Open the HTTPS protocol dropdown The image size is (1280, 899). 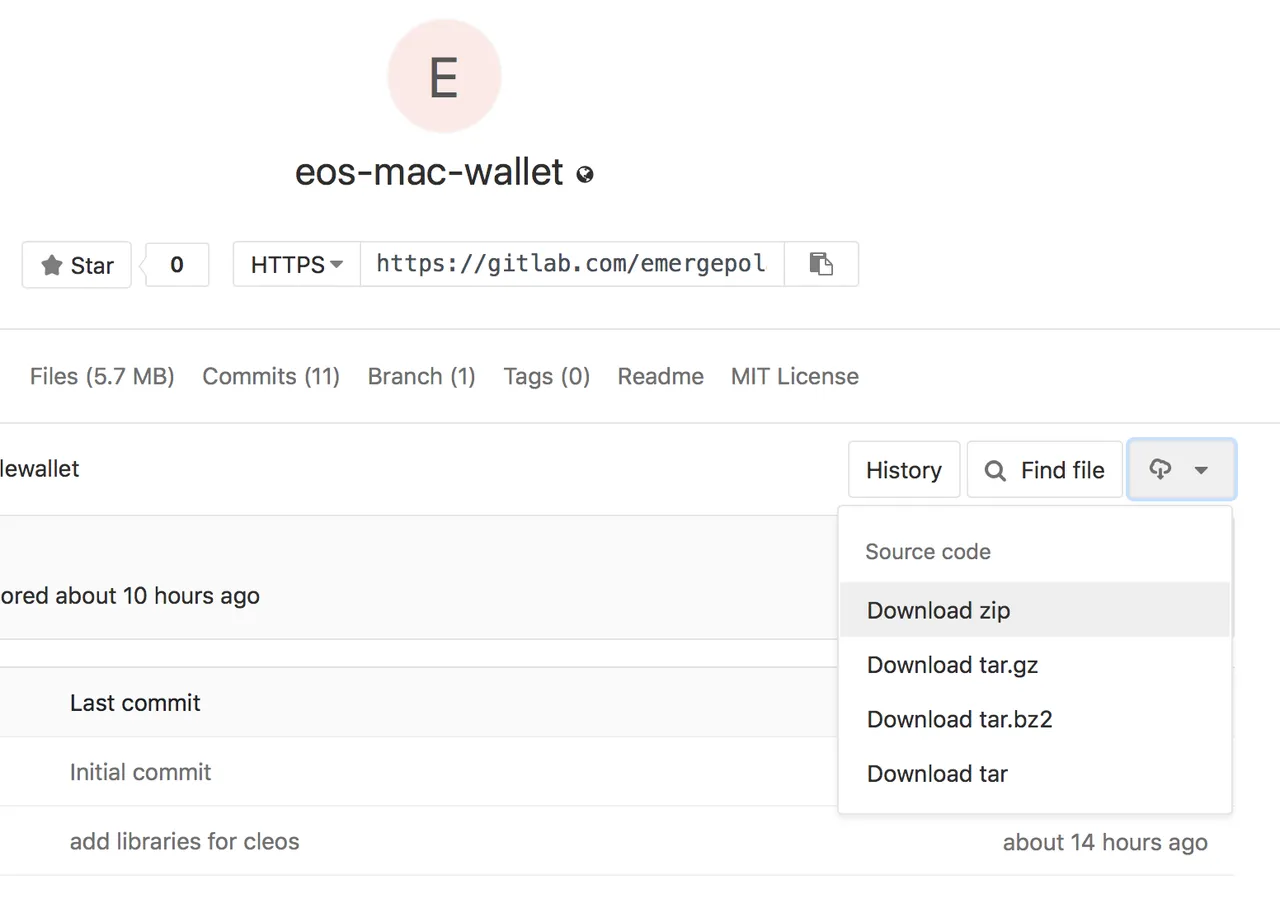click(x=297, y=264)
